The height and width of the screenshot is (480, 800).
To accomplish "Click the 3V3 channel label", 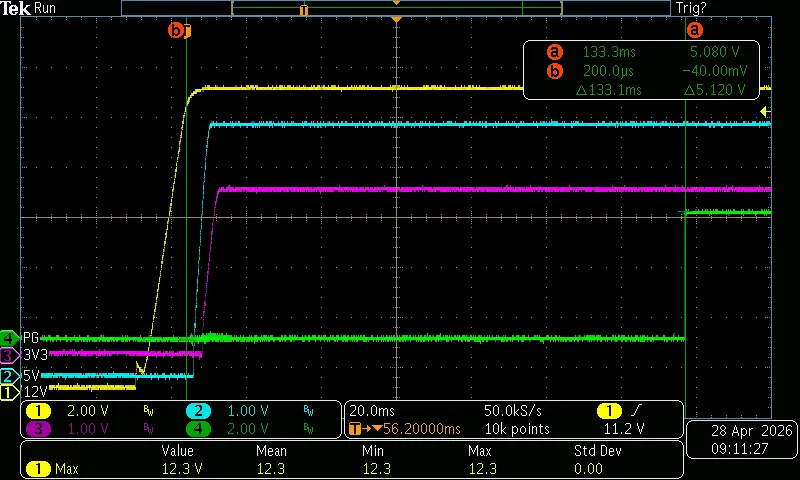I will [35, 355].
